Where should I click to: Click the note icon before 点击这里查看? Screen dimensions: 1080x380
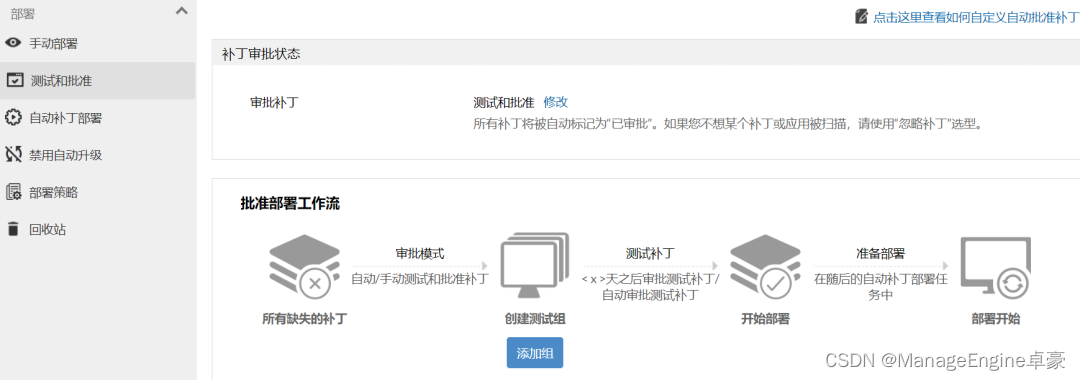[861, 17]
